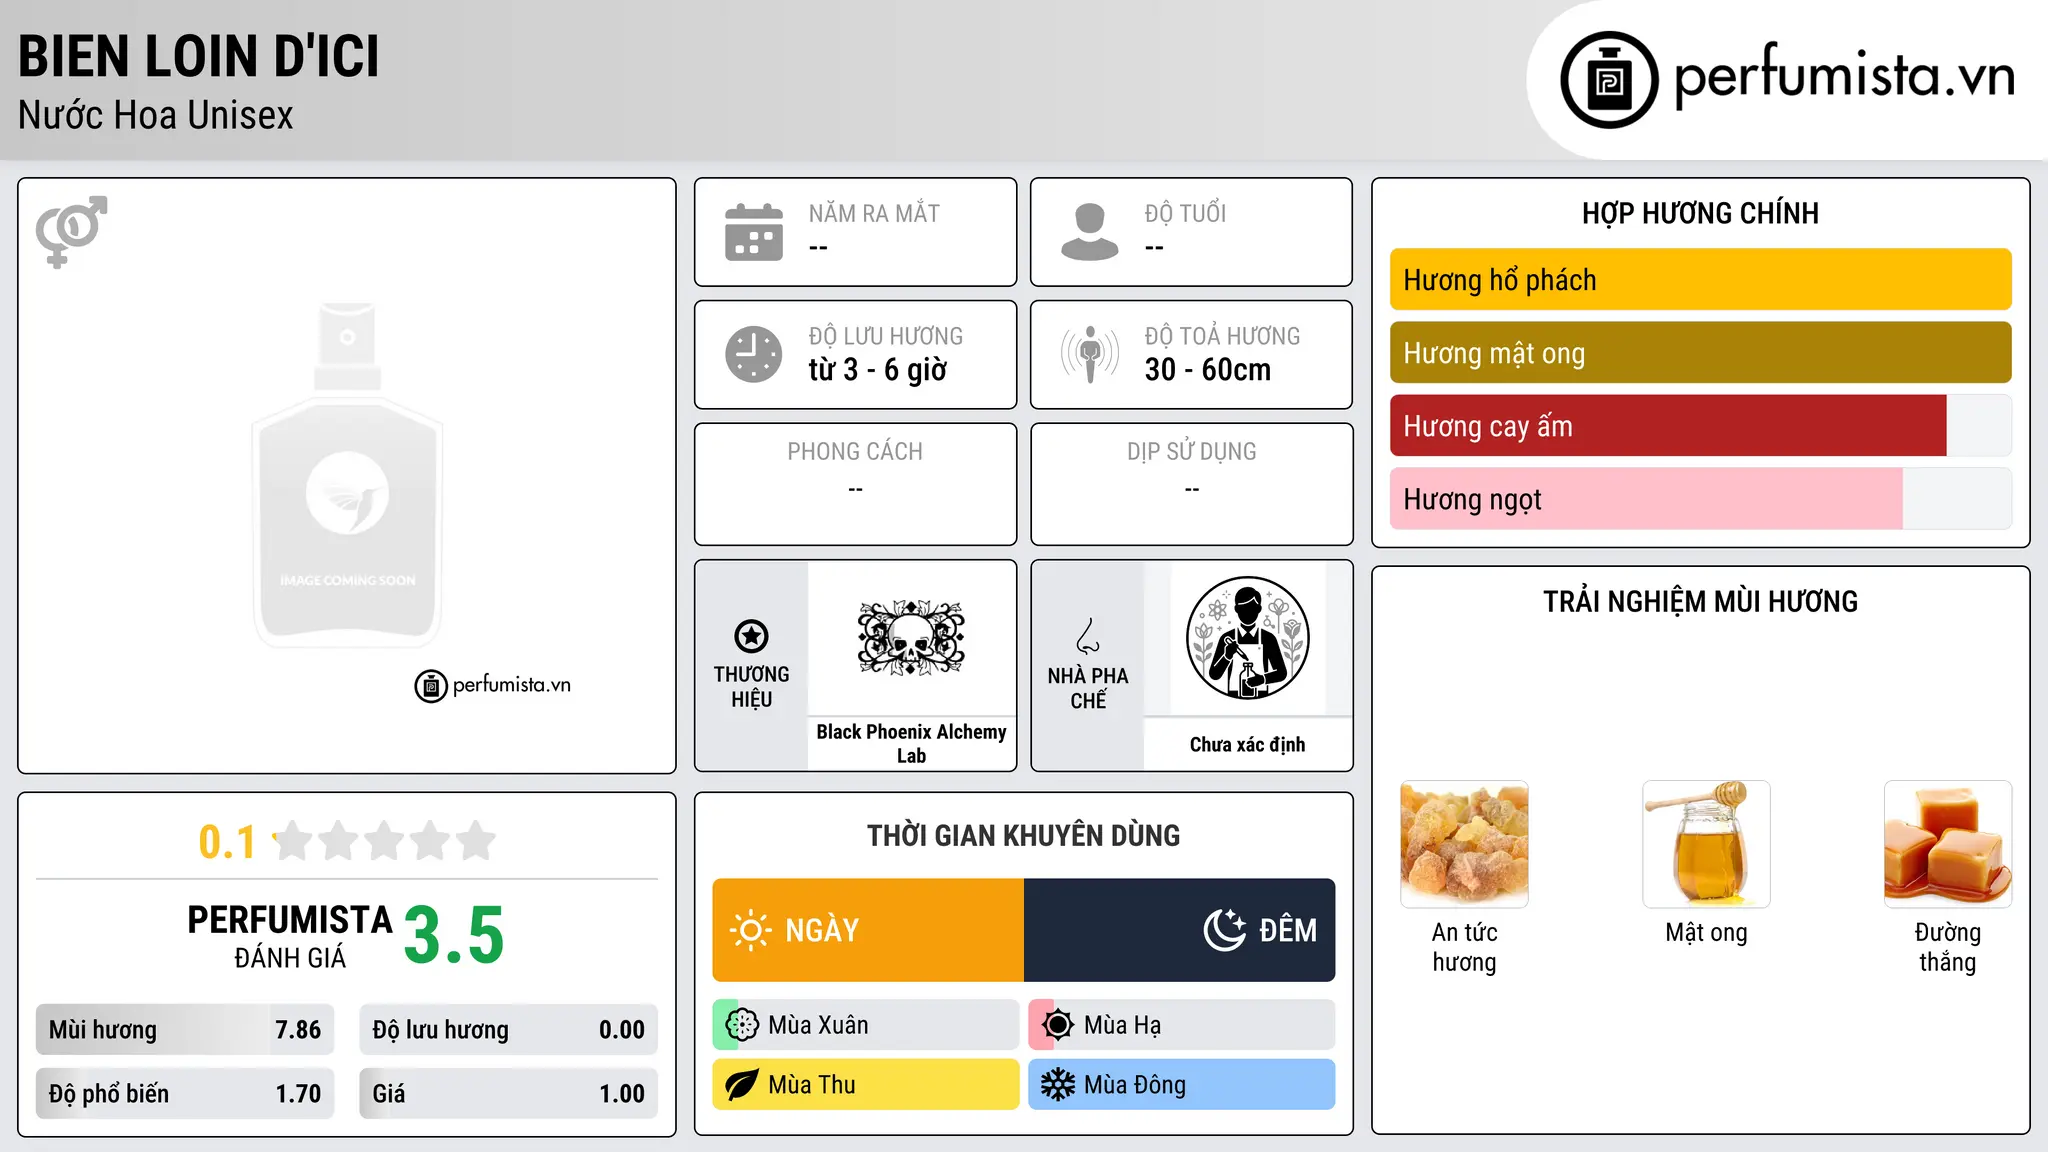
Task: Click the flower icon for Mùa Xuân
Action: pos(742,1025)
